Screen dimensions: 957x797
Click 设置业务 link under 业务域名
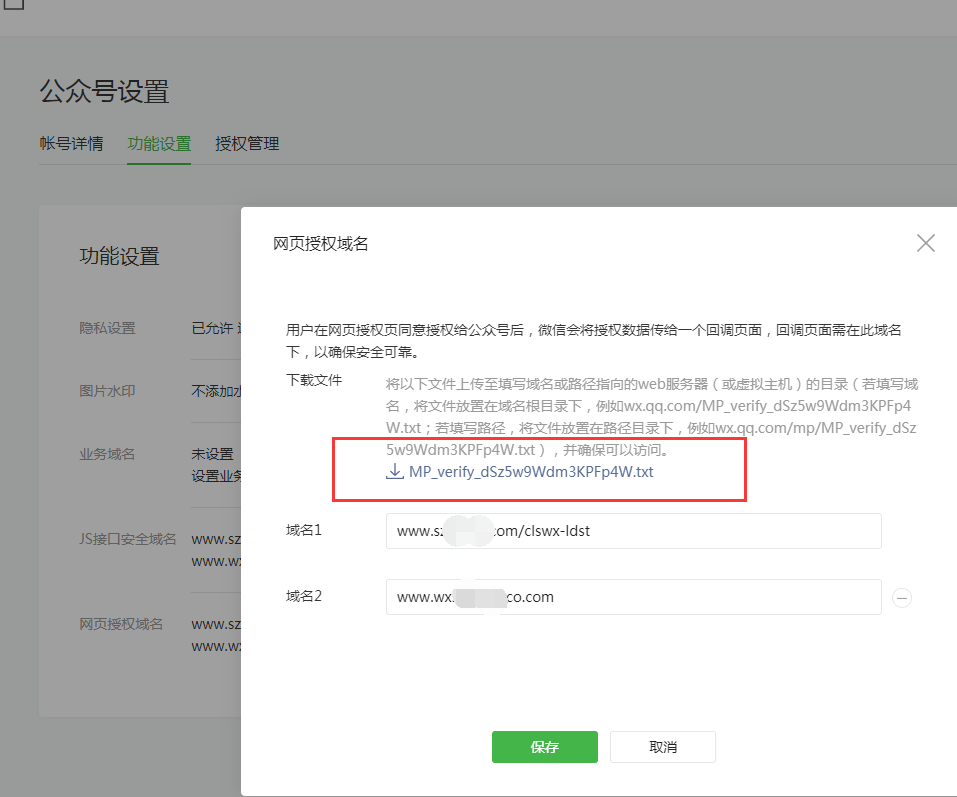tap(210, 475)
